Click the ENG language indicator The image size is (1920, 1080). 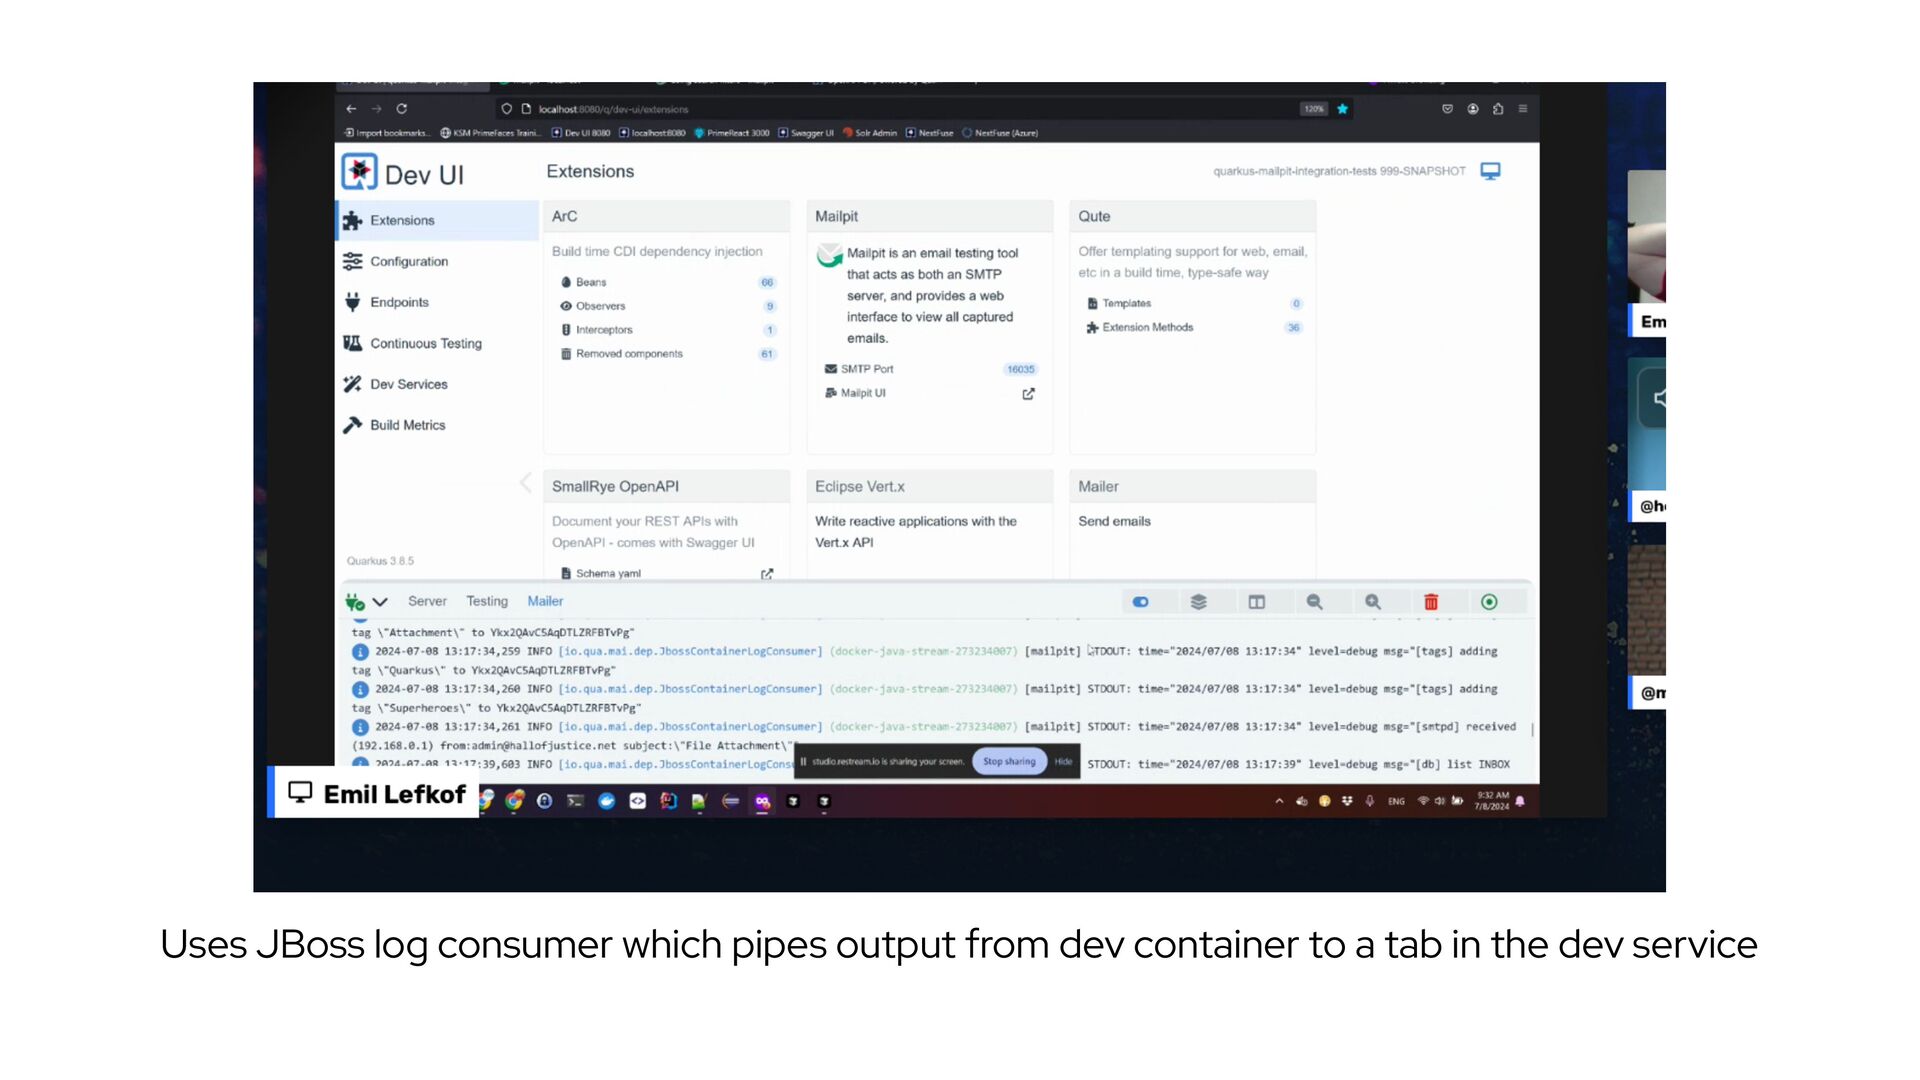point(1396,801)
